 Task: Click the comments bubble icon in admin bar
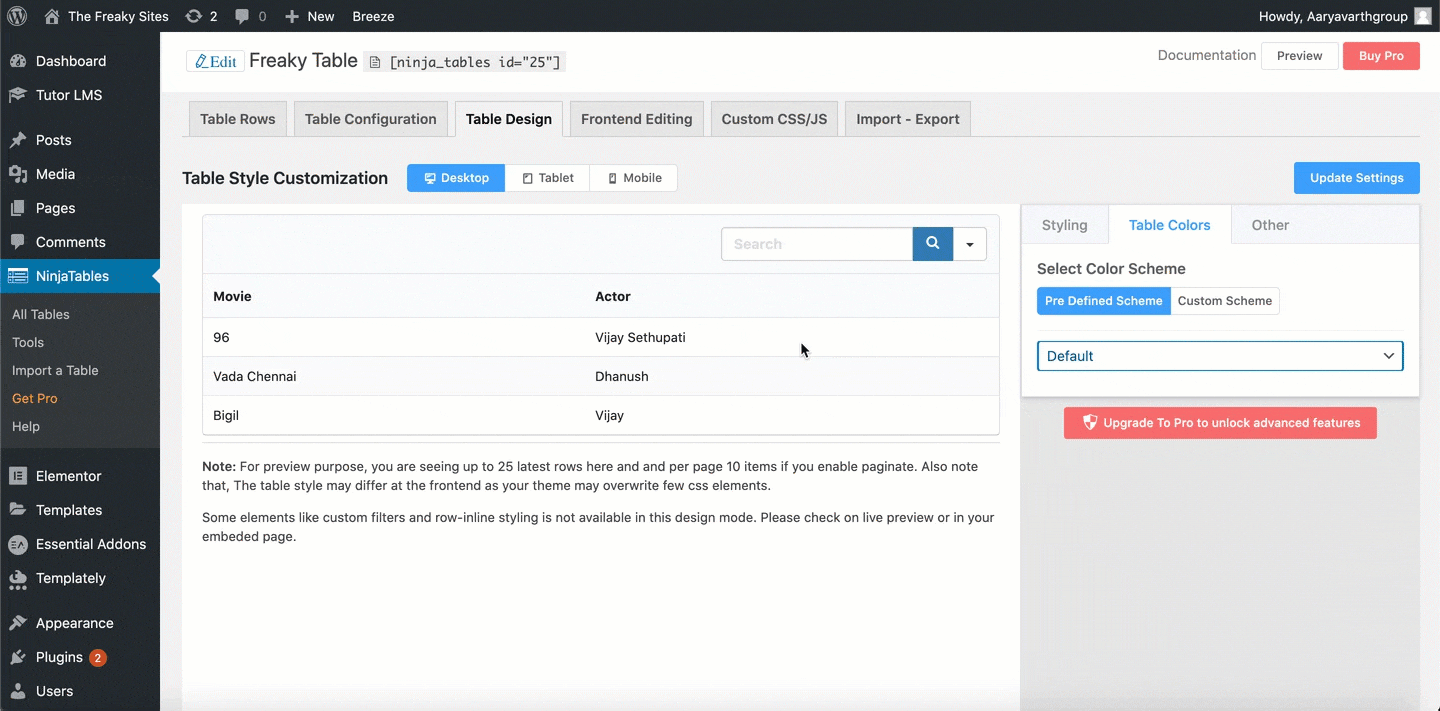242,16
